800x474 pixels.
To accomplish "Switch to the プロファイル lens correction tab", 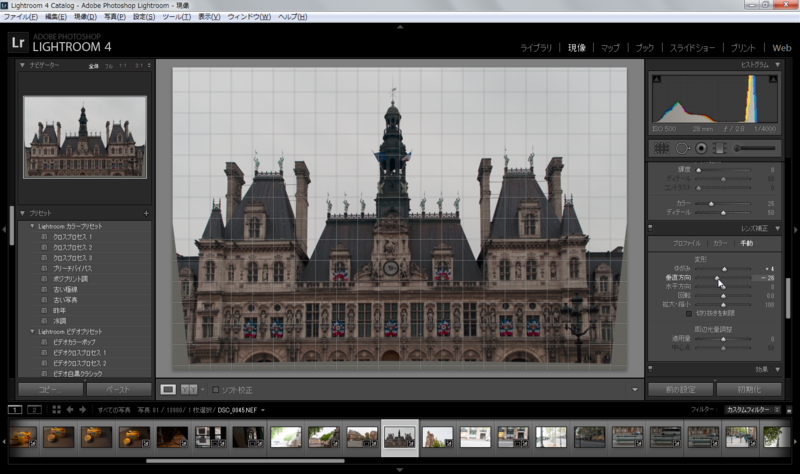I will pos(687,243).
